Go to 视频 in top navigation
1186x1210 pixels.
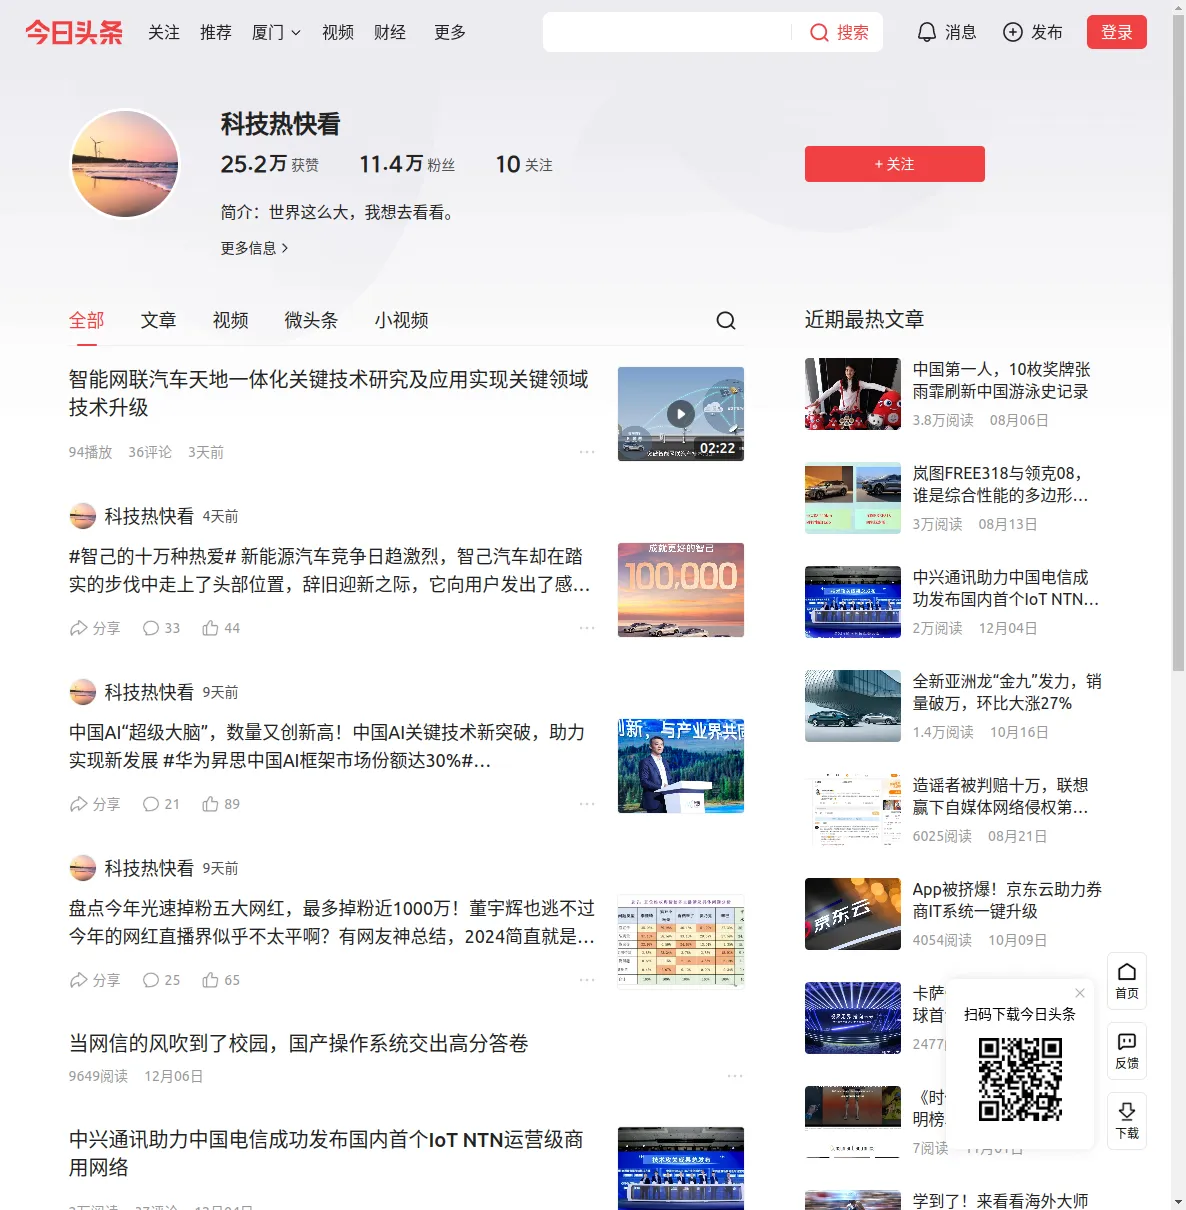click(338, 32)
